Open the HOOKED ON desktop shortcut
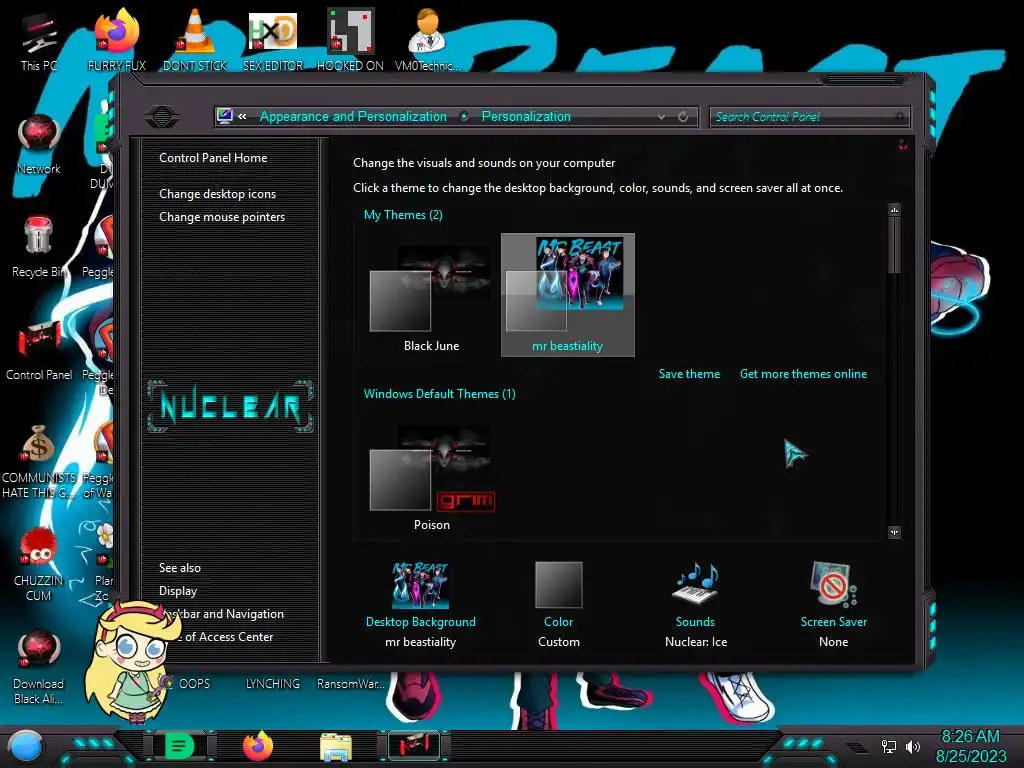The width and height of the screenshot is (1024, 768). pos(350,40)
